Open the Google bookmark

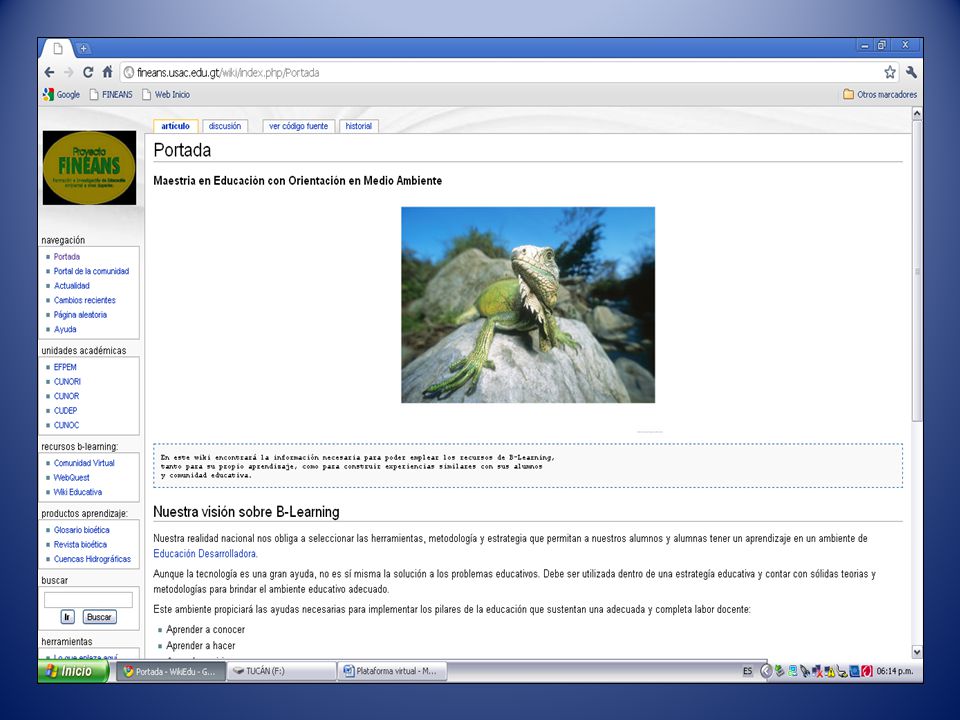[61, 94]
